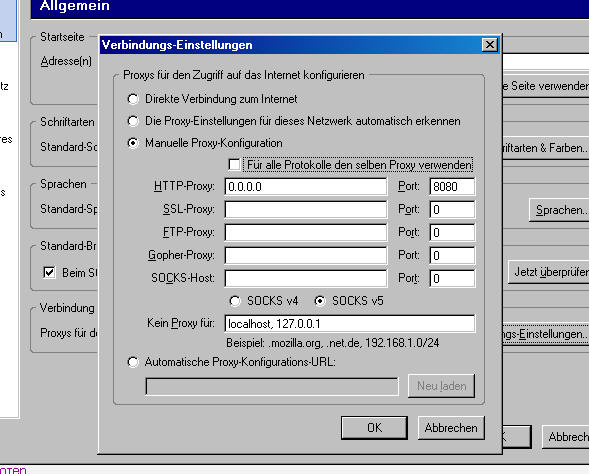The width and height of the screenshot is (589, 474).
Task: Choose Manuelle Proxy-Konfiguration radio button
Action: [133, 143]
